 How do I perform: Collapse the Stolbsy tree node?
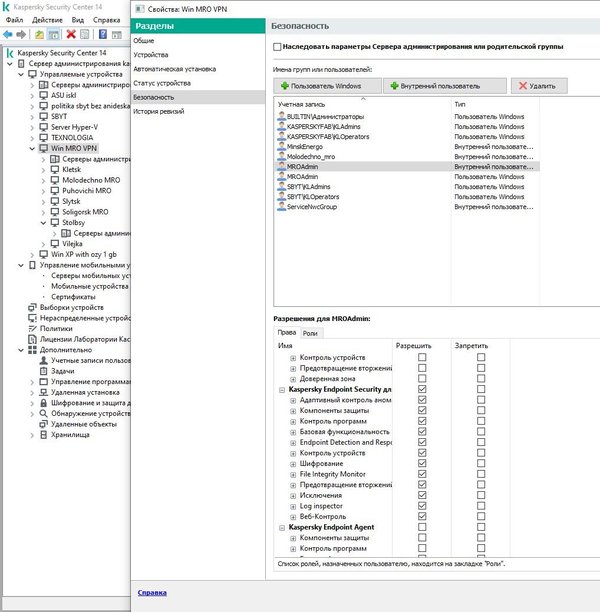click(43, 222)
